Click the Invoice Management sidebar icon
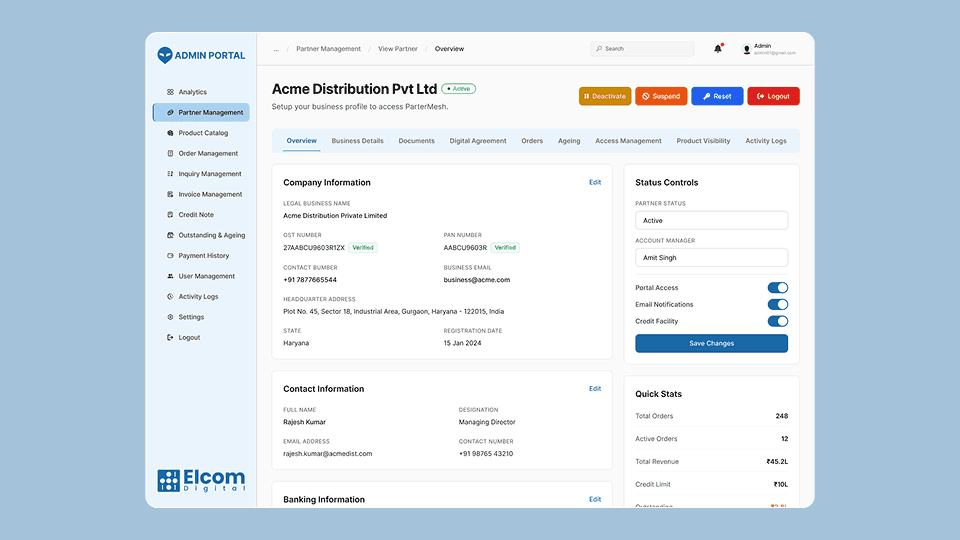Image resolution: width=960 pixels, height=540 pixels. (170, 194)
